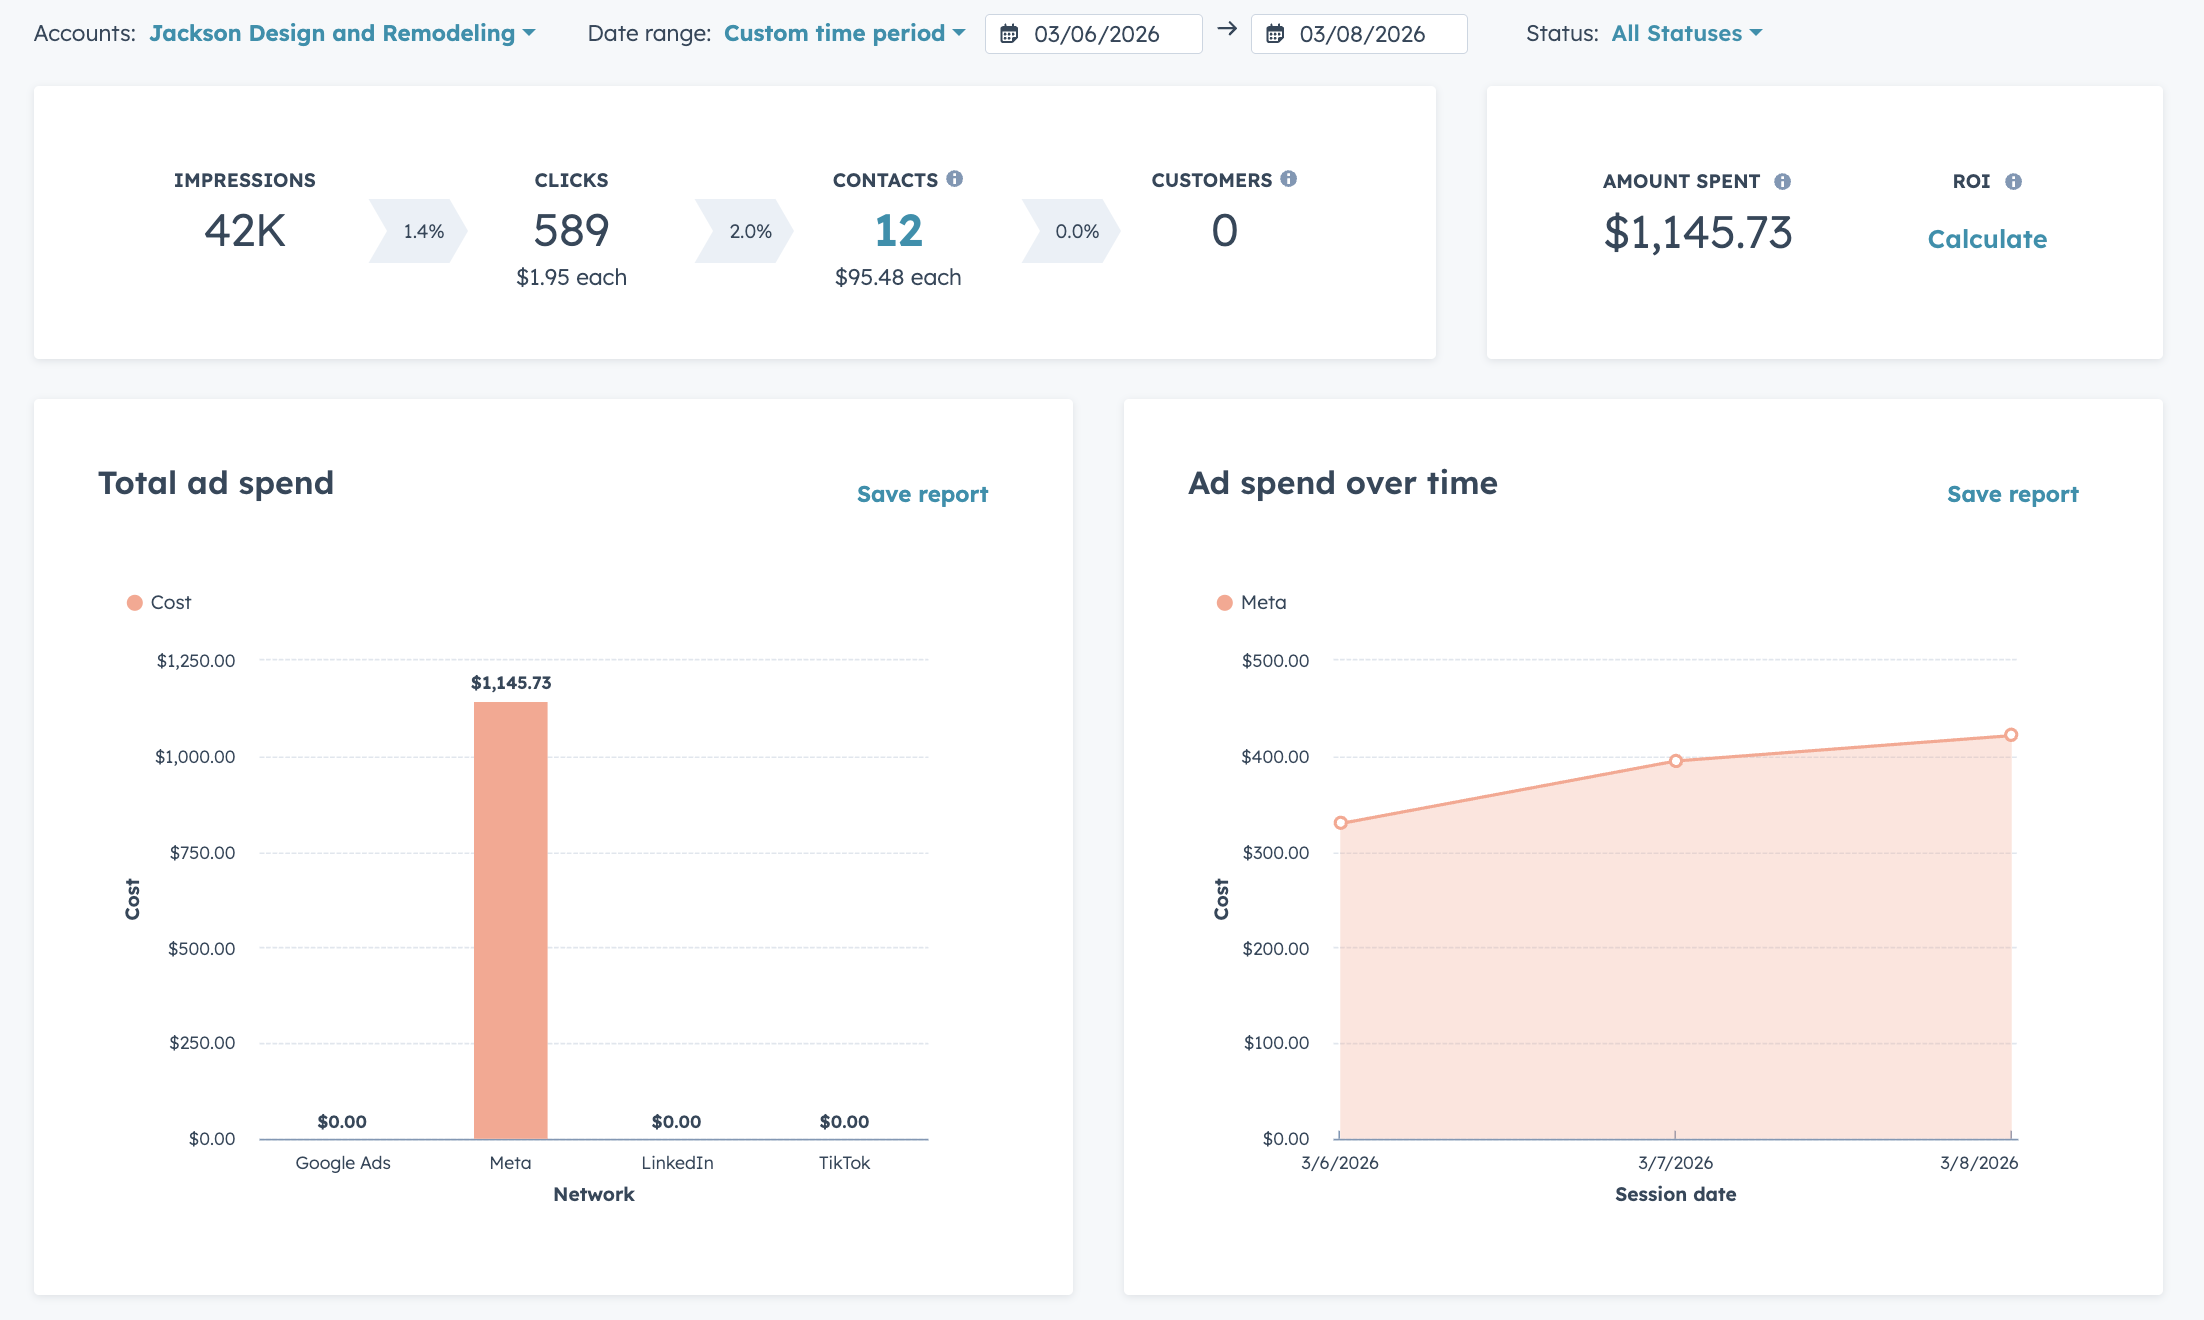
Task: Open the All Statuses filter dropdown
Action: click(x=1686, y=33)
